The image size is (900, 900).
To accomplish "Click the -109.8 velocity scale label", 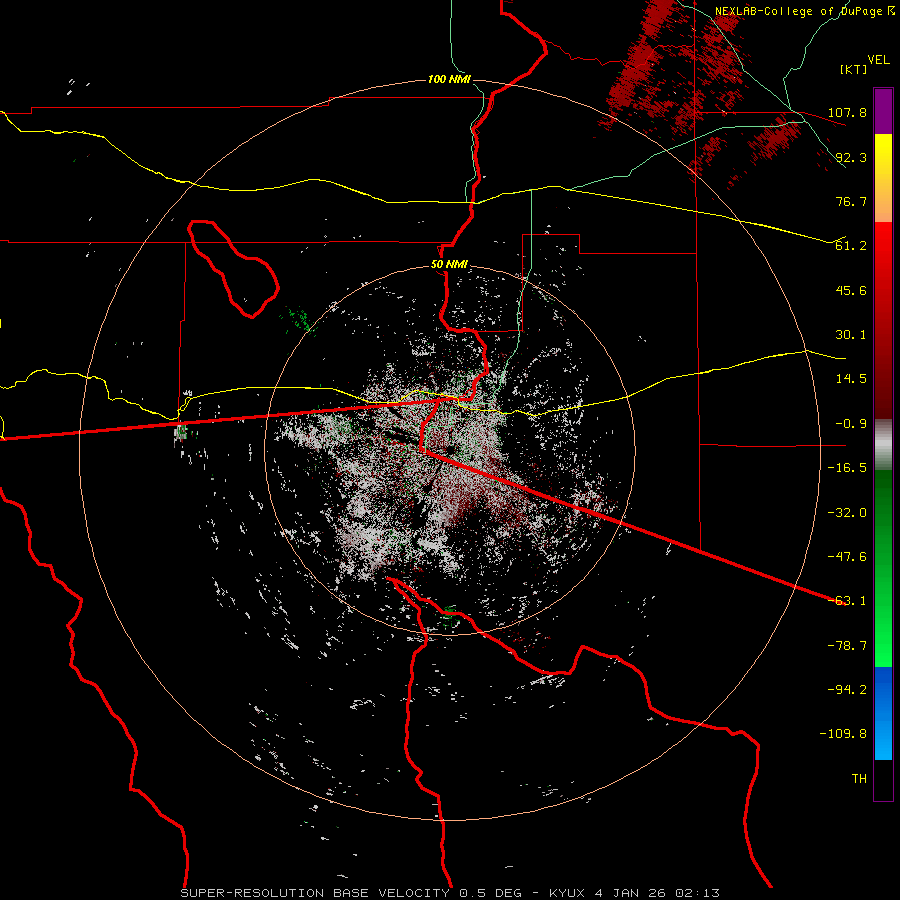I will click(x=843, y=734).
